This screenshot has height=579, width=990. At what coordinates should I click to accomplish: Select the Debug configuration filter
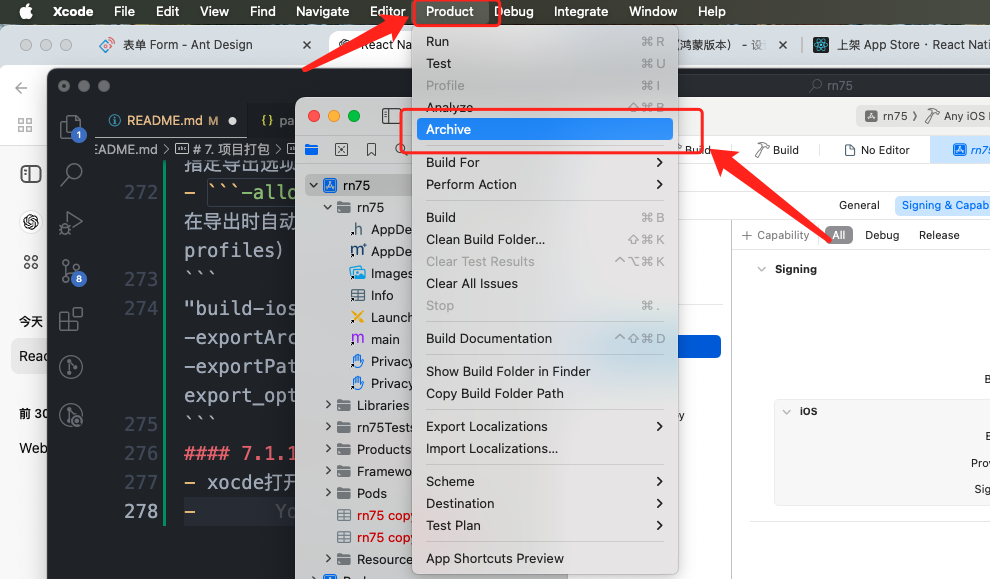[881, 235]
